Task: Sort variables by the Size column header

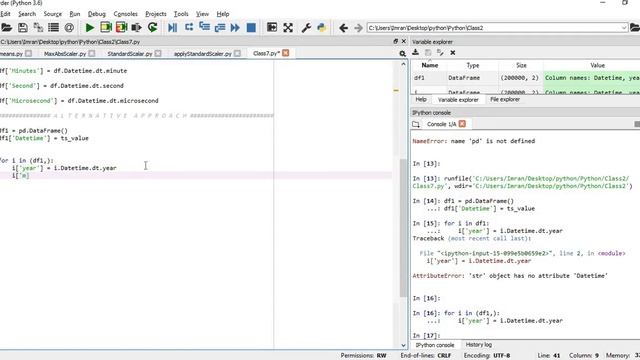Action: 521,65
